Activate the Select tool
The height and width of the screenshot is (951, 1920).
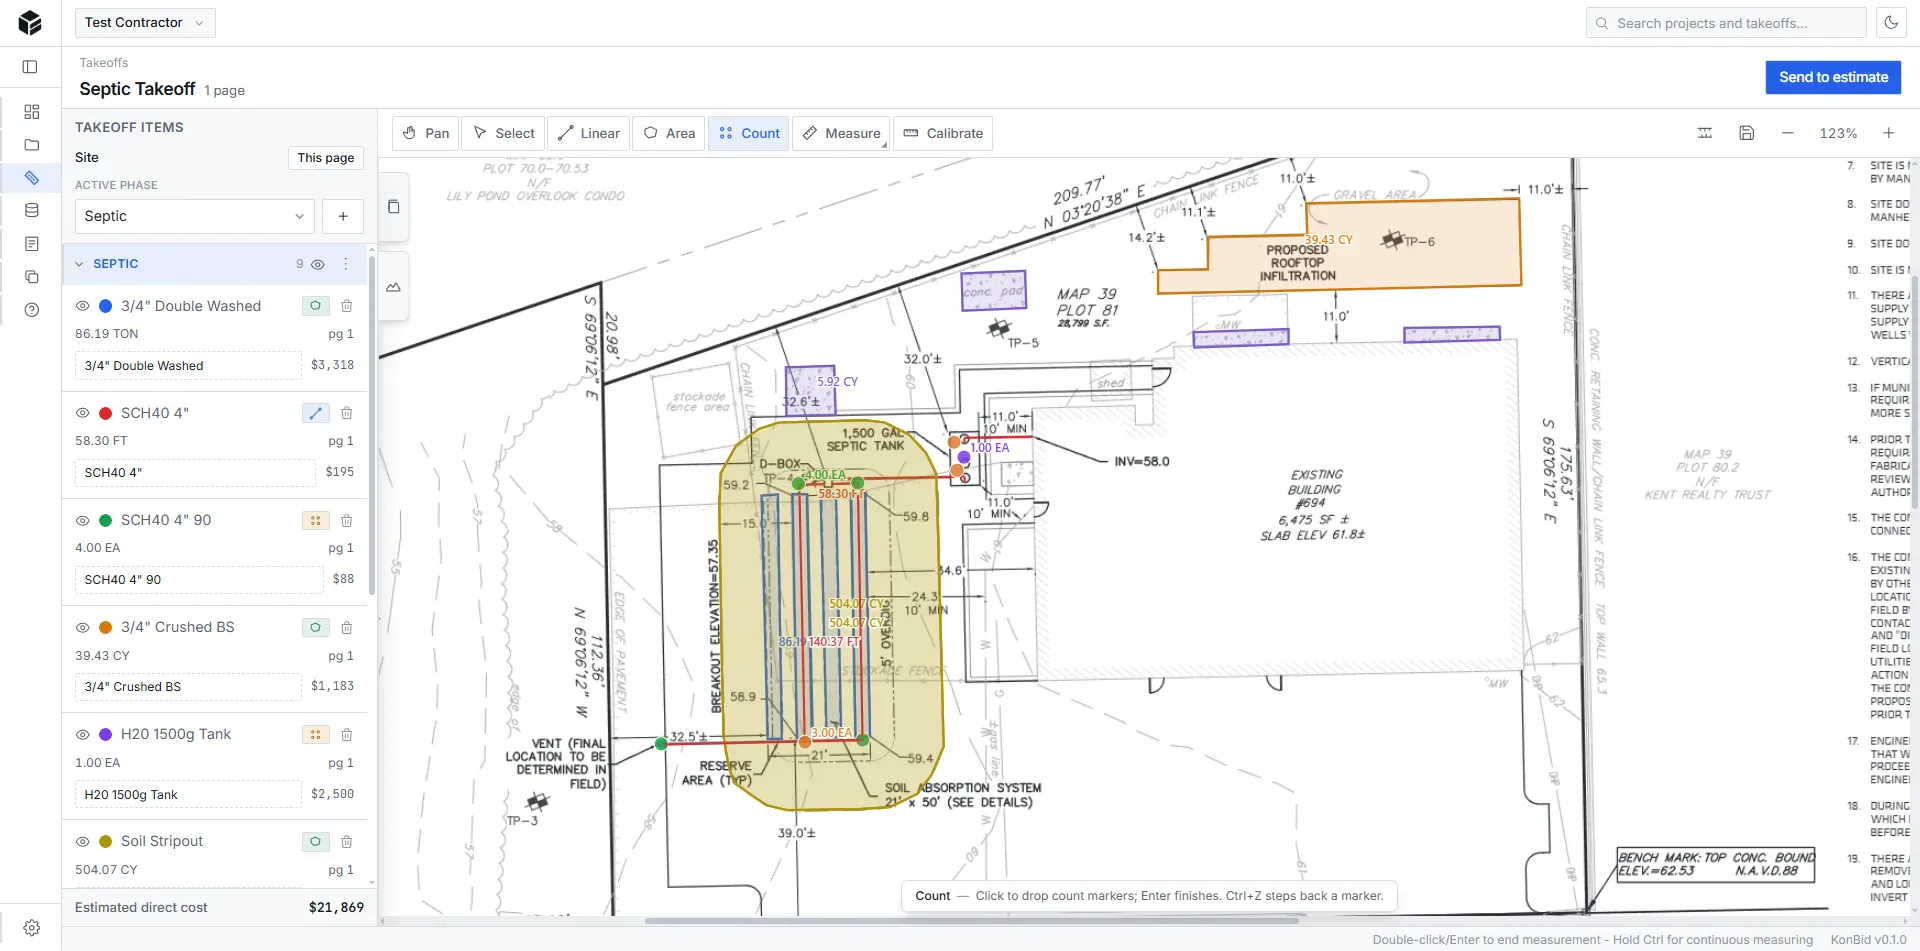[x=504, y=133]
